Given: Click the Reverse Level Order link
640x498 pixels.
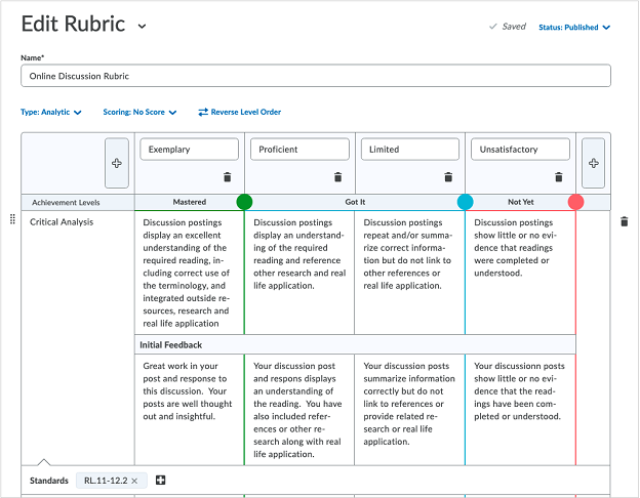Looking at the screenshot, I should tap(240, 112).
